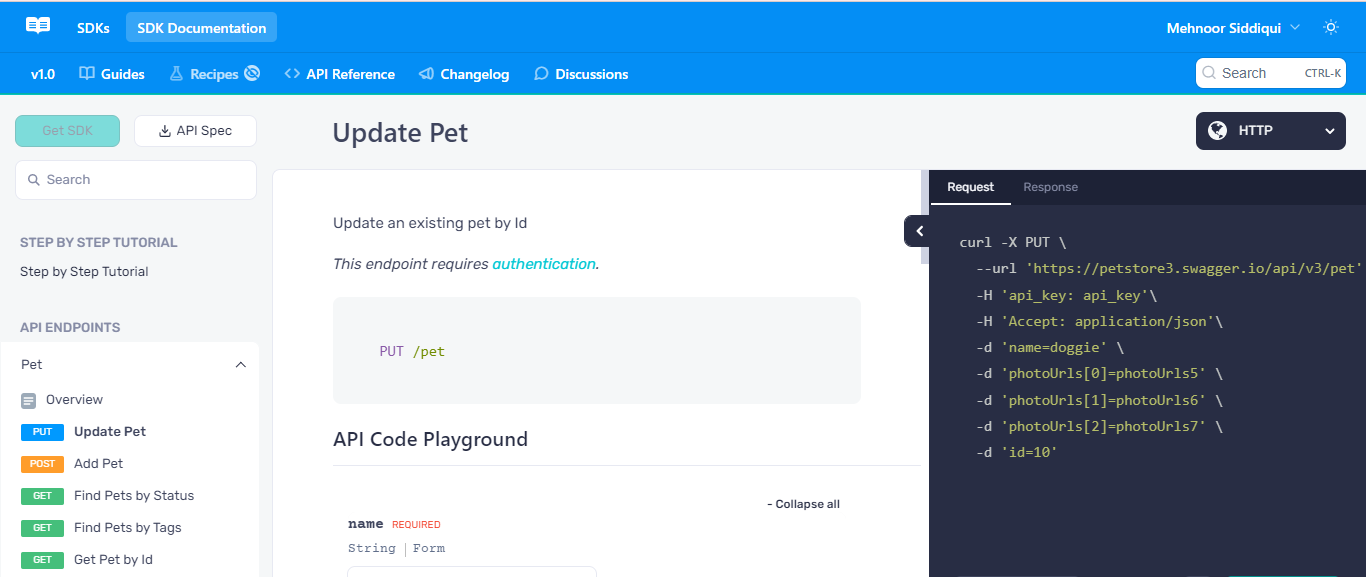This screenshot has width=1366, height=577.
Task: Click the PUT badge beside Update Pet
Action: point(42,432)
